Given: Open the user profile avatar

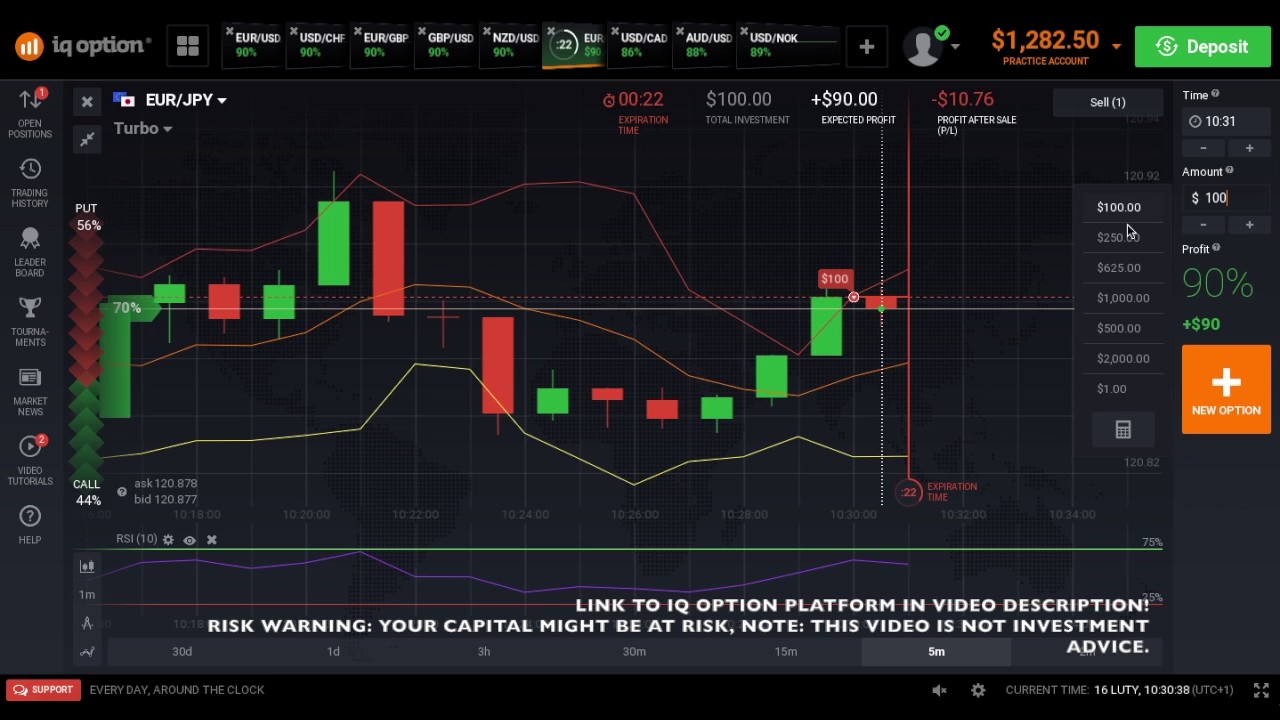Looking at the screenshot, I should click(x=922, y=46).
